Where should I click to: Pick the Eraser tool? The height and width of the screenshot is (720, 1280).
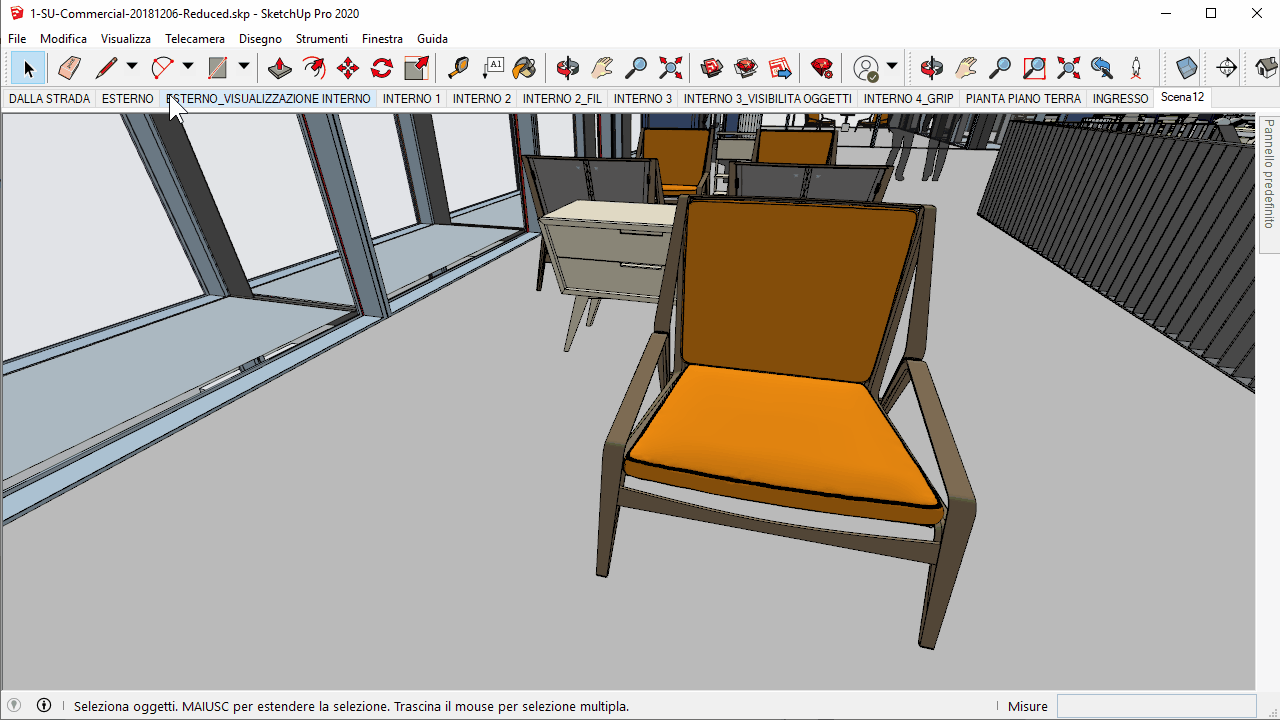tap(69, 68)
